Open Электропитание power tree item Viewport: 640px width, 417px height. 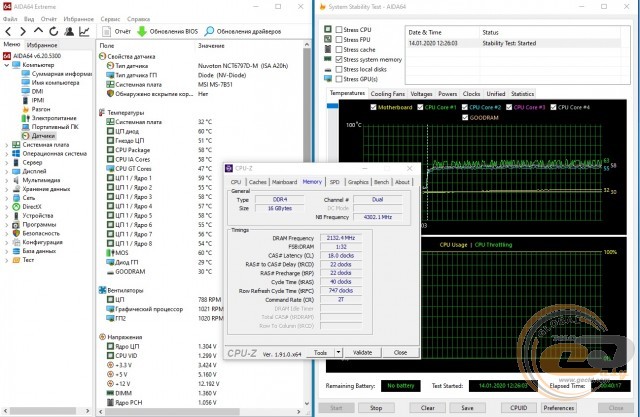point(49,118)
